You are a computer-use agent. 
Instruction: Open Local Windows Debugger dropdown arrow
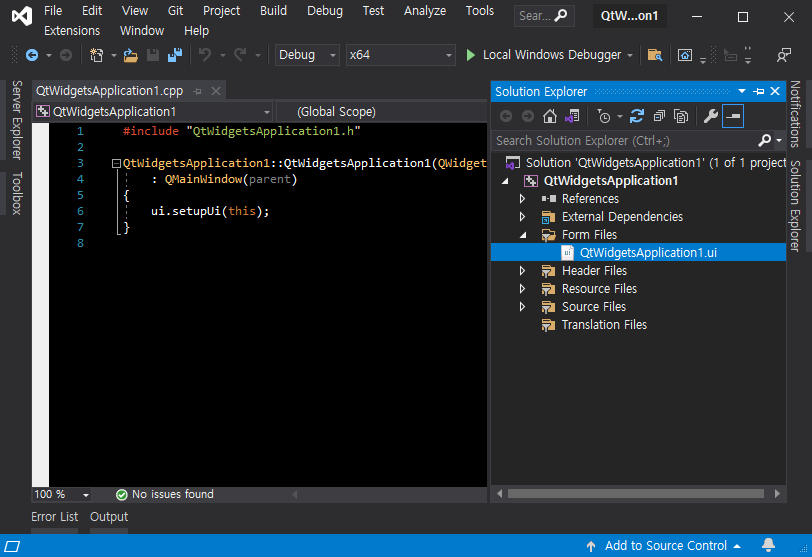point(630,55)
